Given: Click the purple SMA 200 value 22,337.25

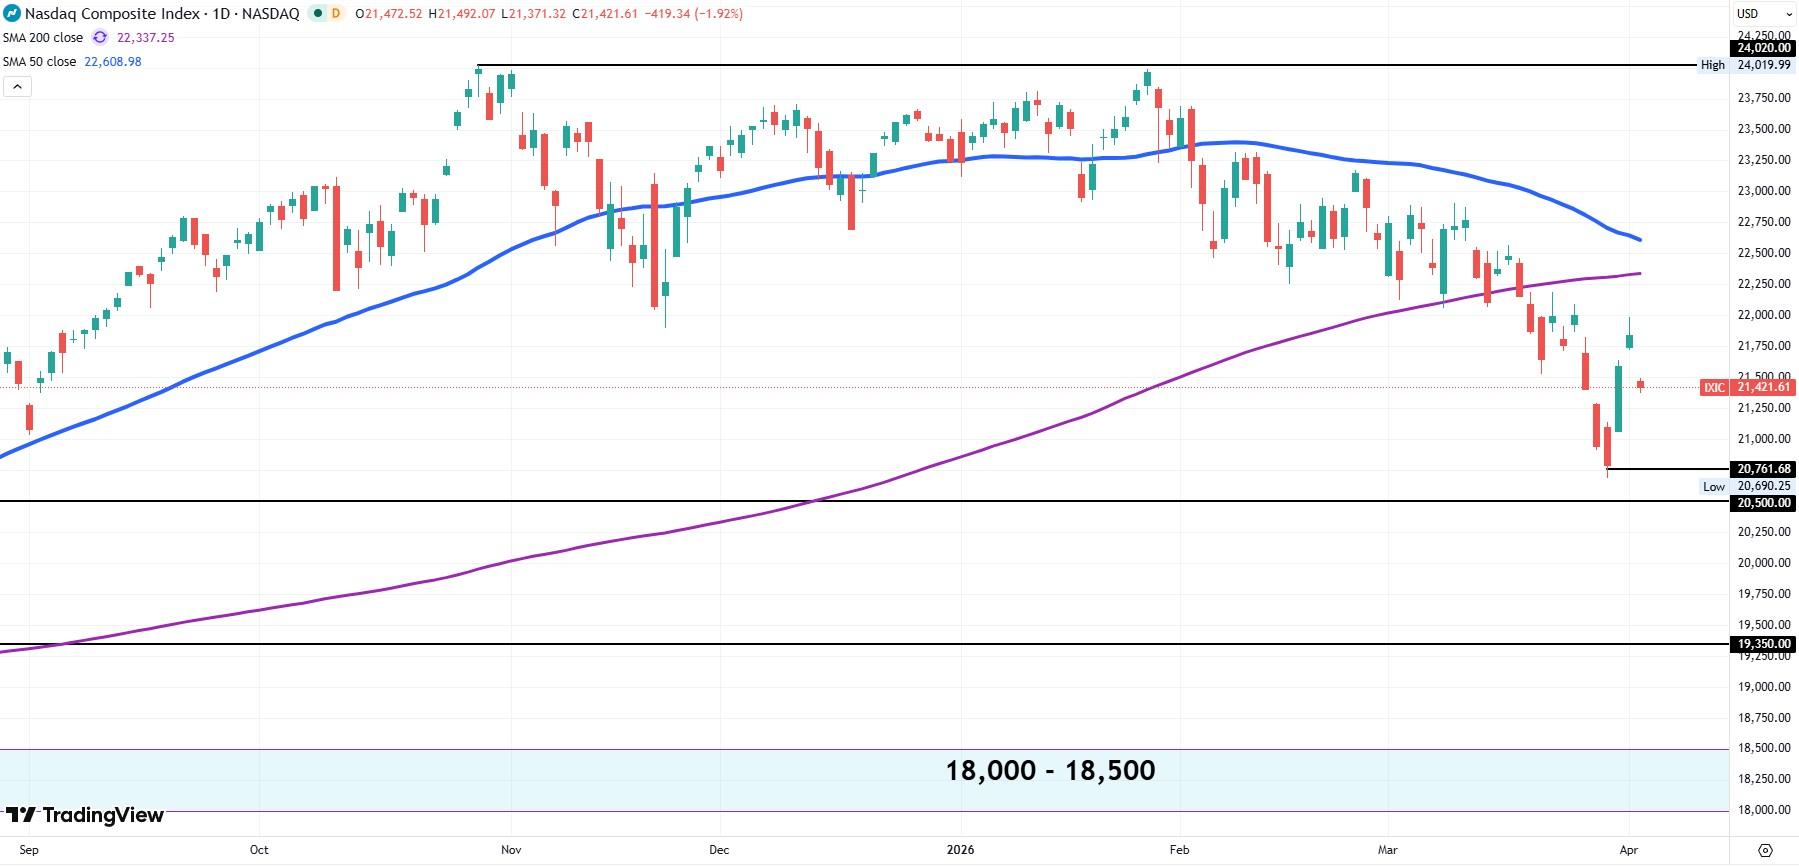Looking at the screenshot, I should click(144, 36).
